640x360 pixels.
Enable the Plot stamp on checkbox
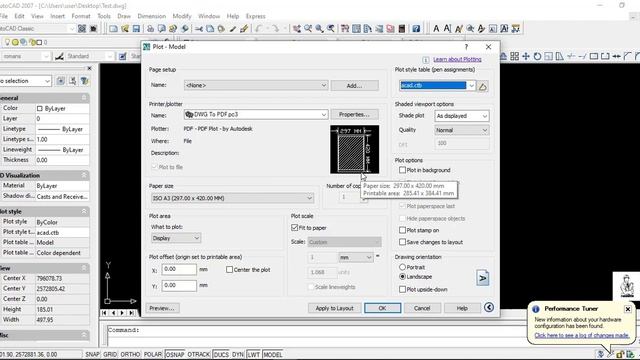tap(402, 230)
